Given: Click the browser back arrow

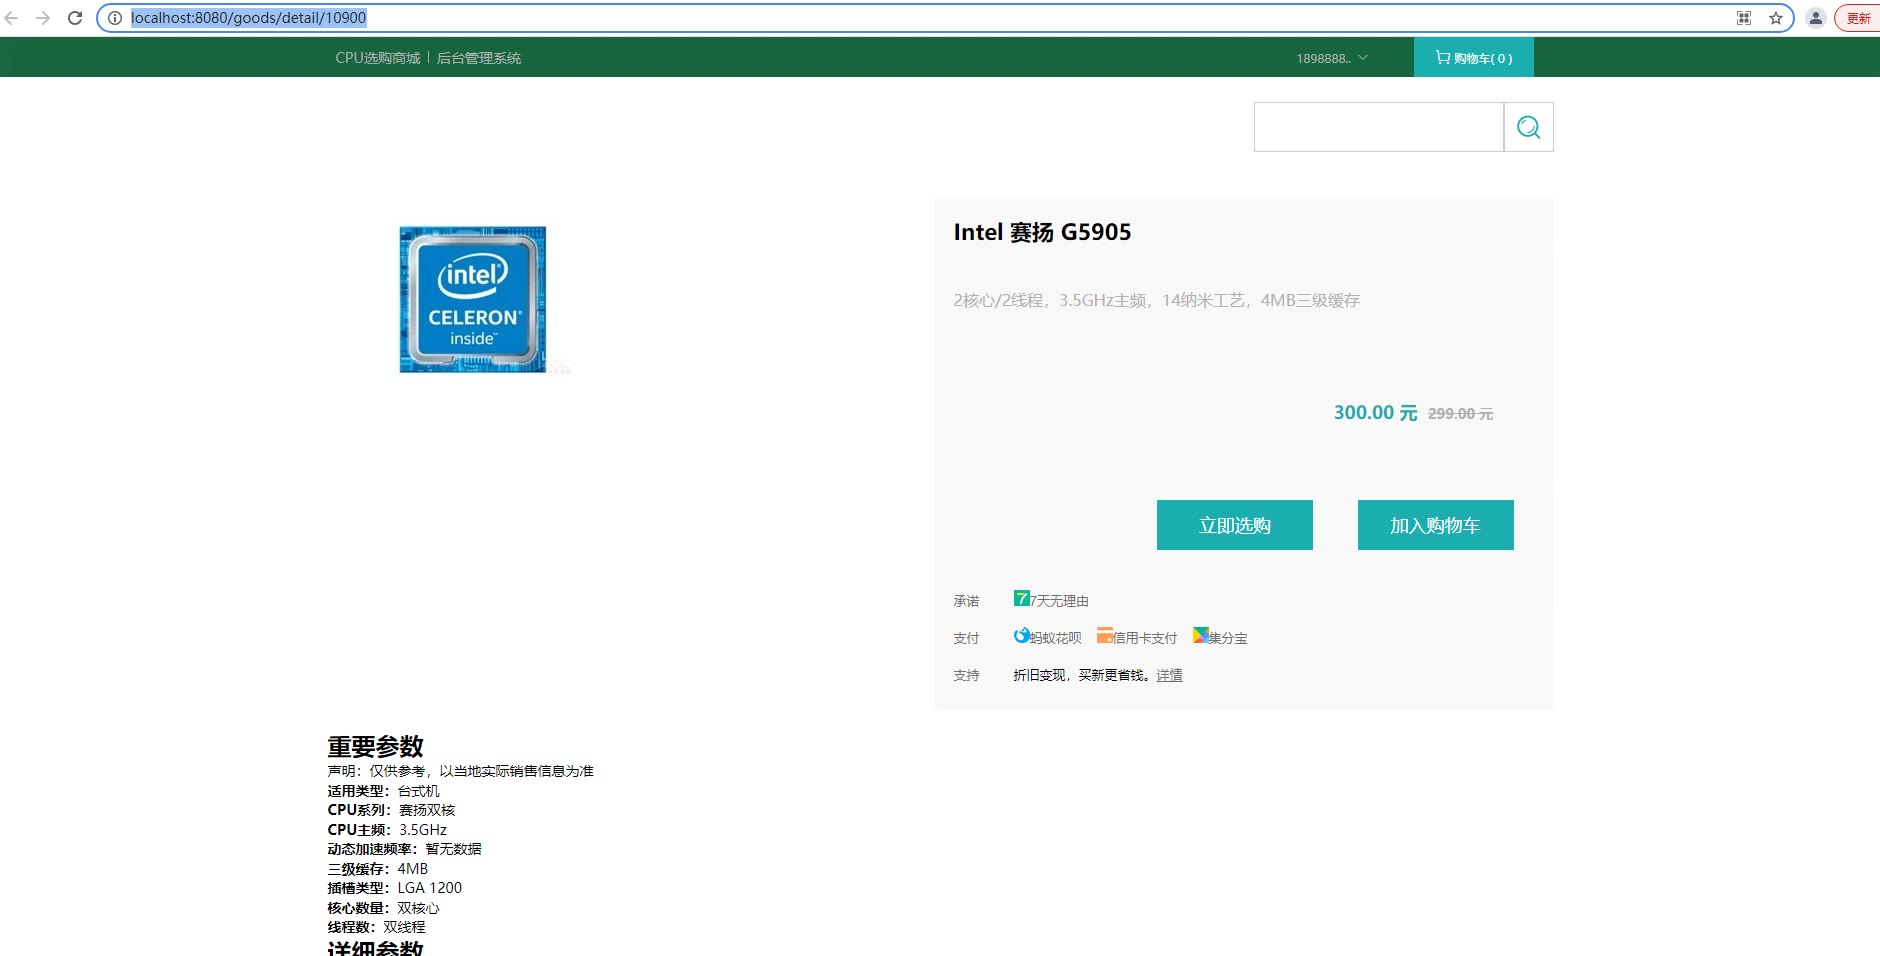Looking at the screenshot, I should (x=12, y=18).
